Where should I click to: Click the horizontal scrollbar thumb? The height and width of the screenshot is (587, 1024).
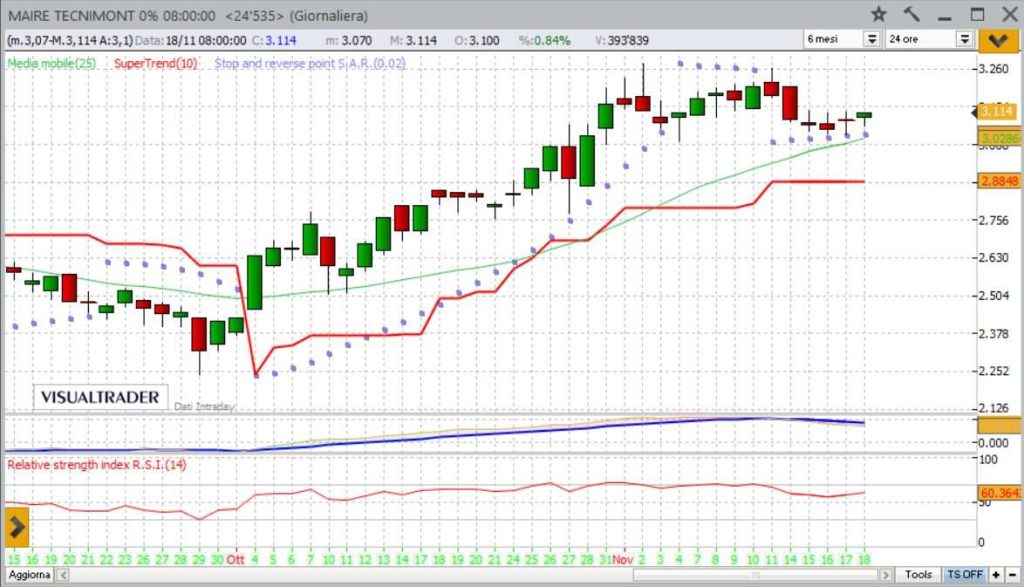tap(756, 575)
